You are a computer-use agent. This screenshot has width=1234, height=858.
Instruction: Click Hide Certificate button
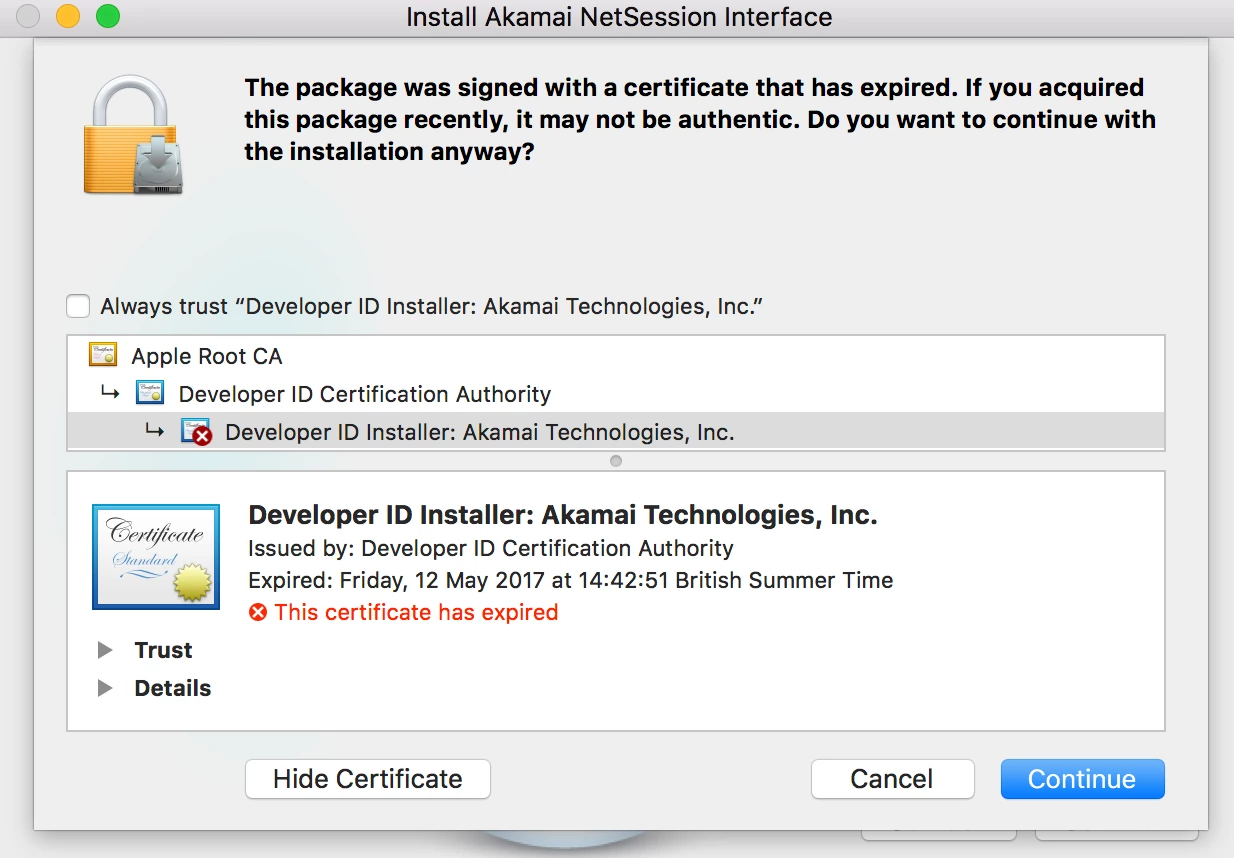(368, 779)
